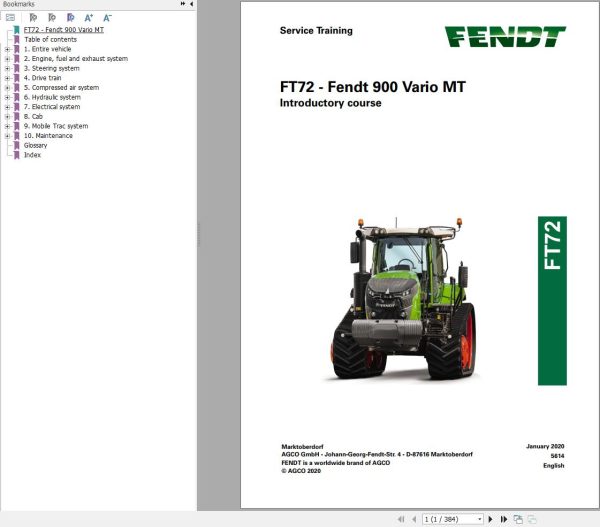This screenshot has width=600, height=527.
Task: Click the page title 'FT72 - Fendt 900 Vario MT'
Action: point(373,86)
